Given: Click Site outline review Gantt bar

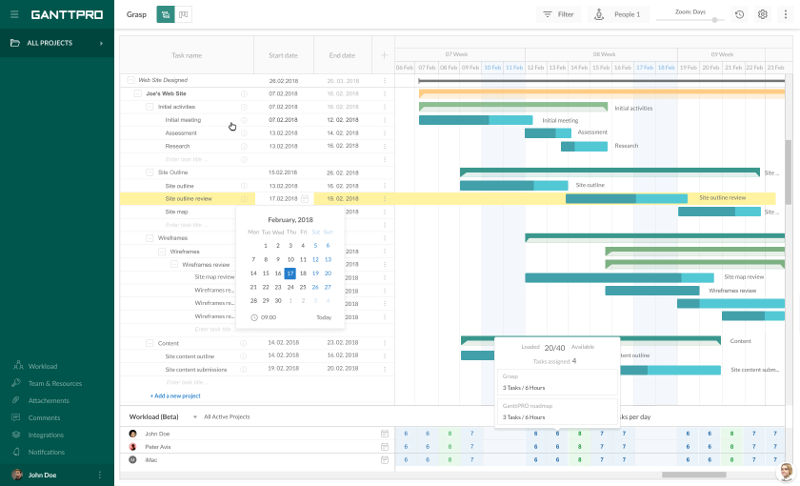Looking at the screenshot, I should pyautogui.click(x=627, y=198).
